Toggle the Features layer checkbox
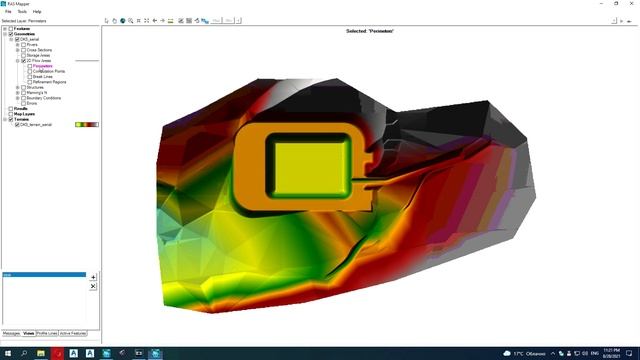 [x=11, y=29]
